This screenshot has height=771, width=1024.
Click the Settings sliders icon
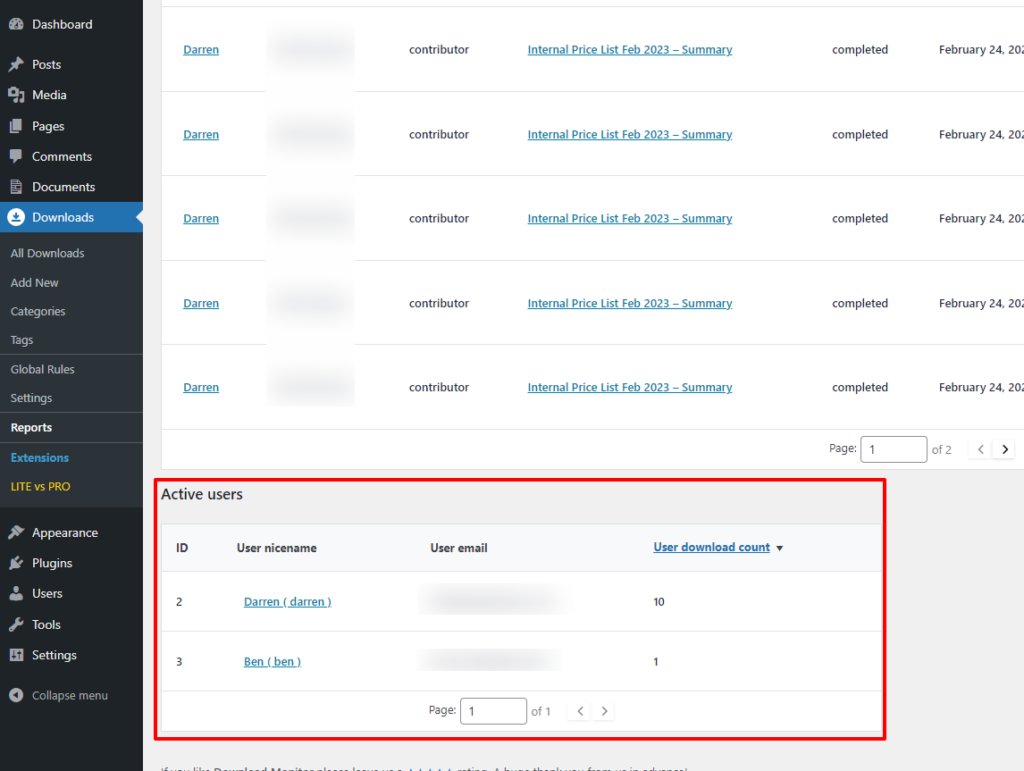click(16, 655)
